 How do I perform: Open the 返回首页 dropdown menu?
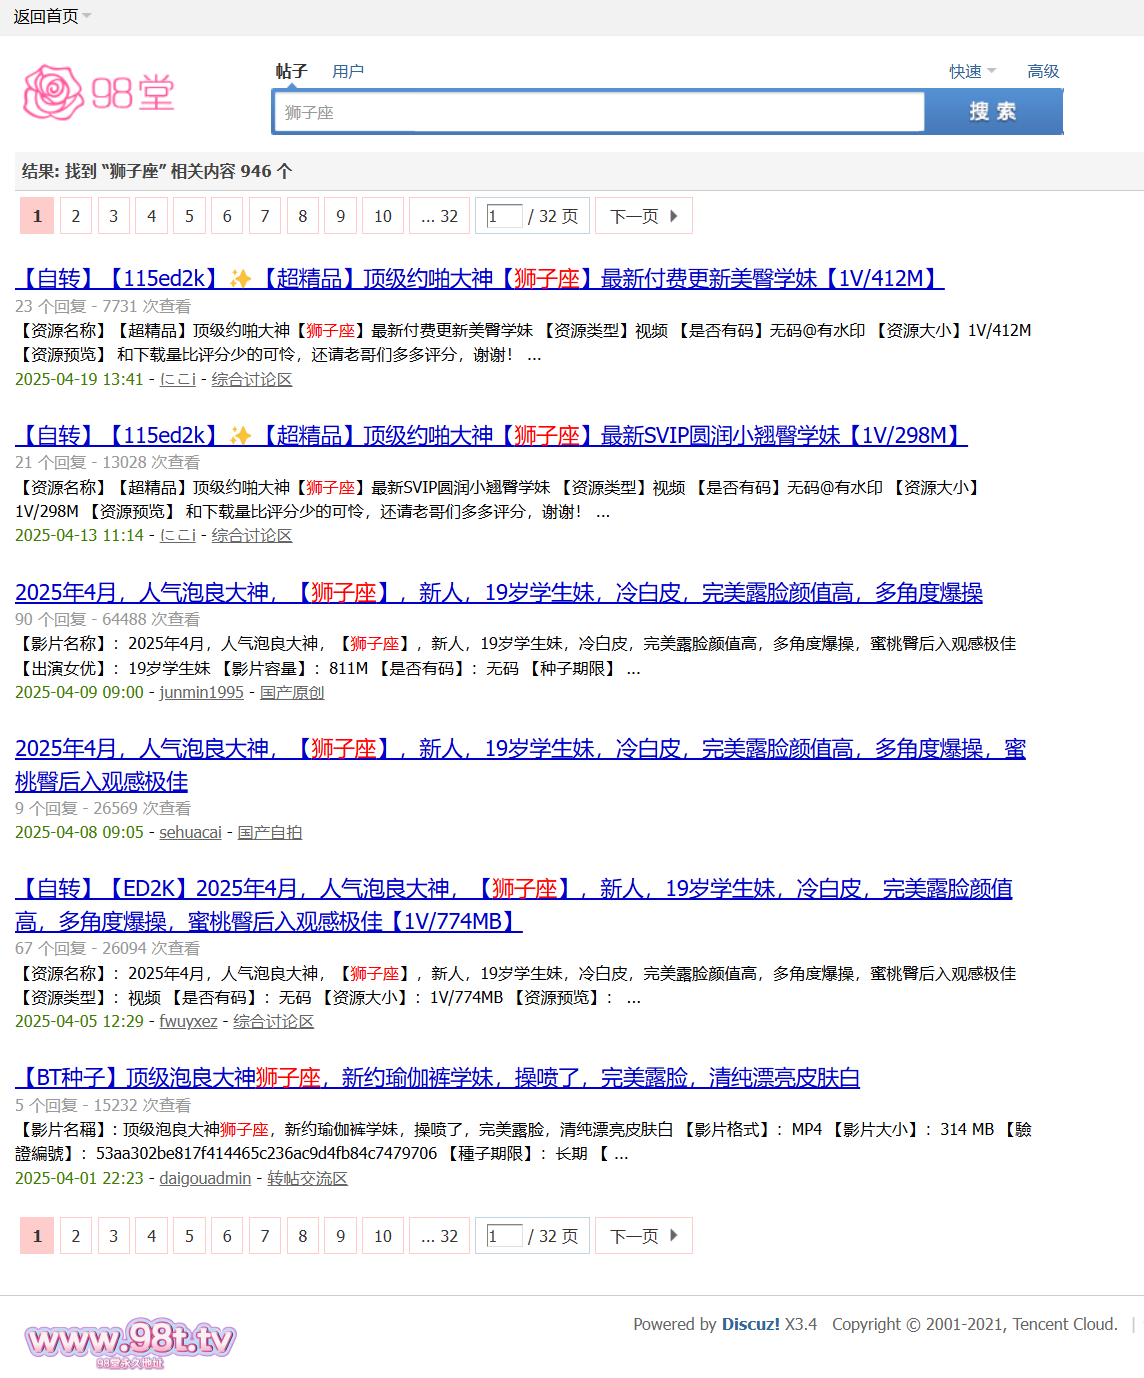[52, 17]
